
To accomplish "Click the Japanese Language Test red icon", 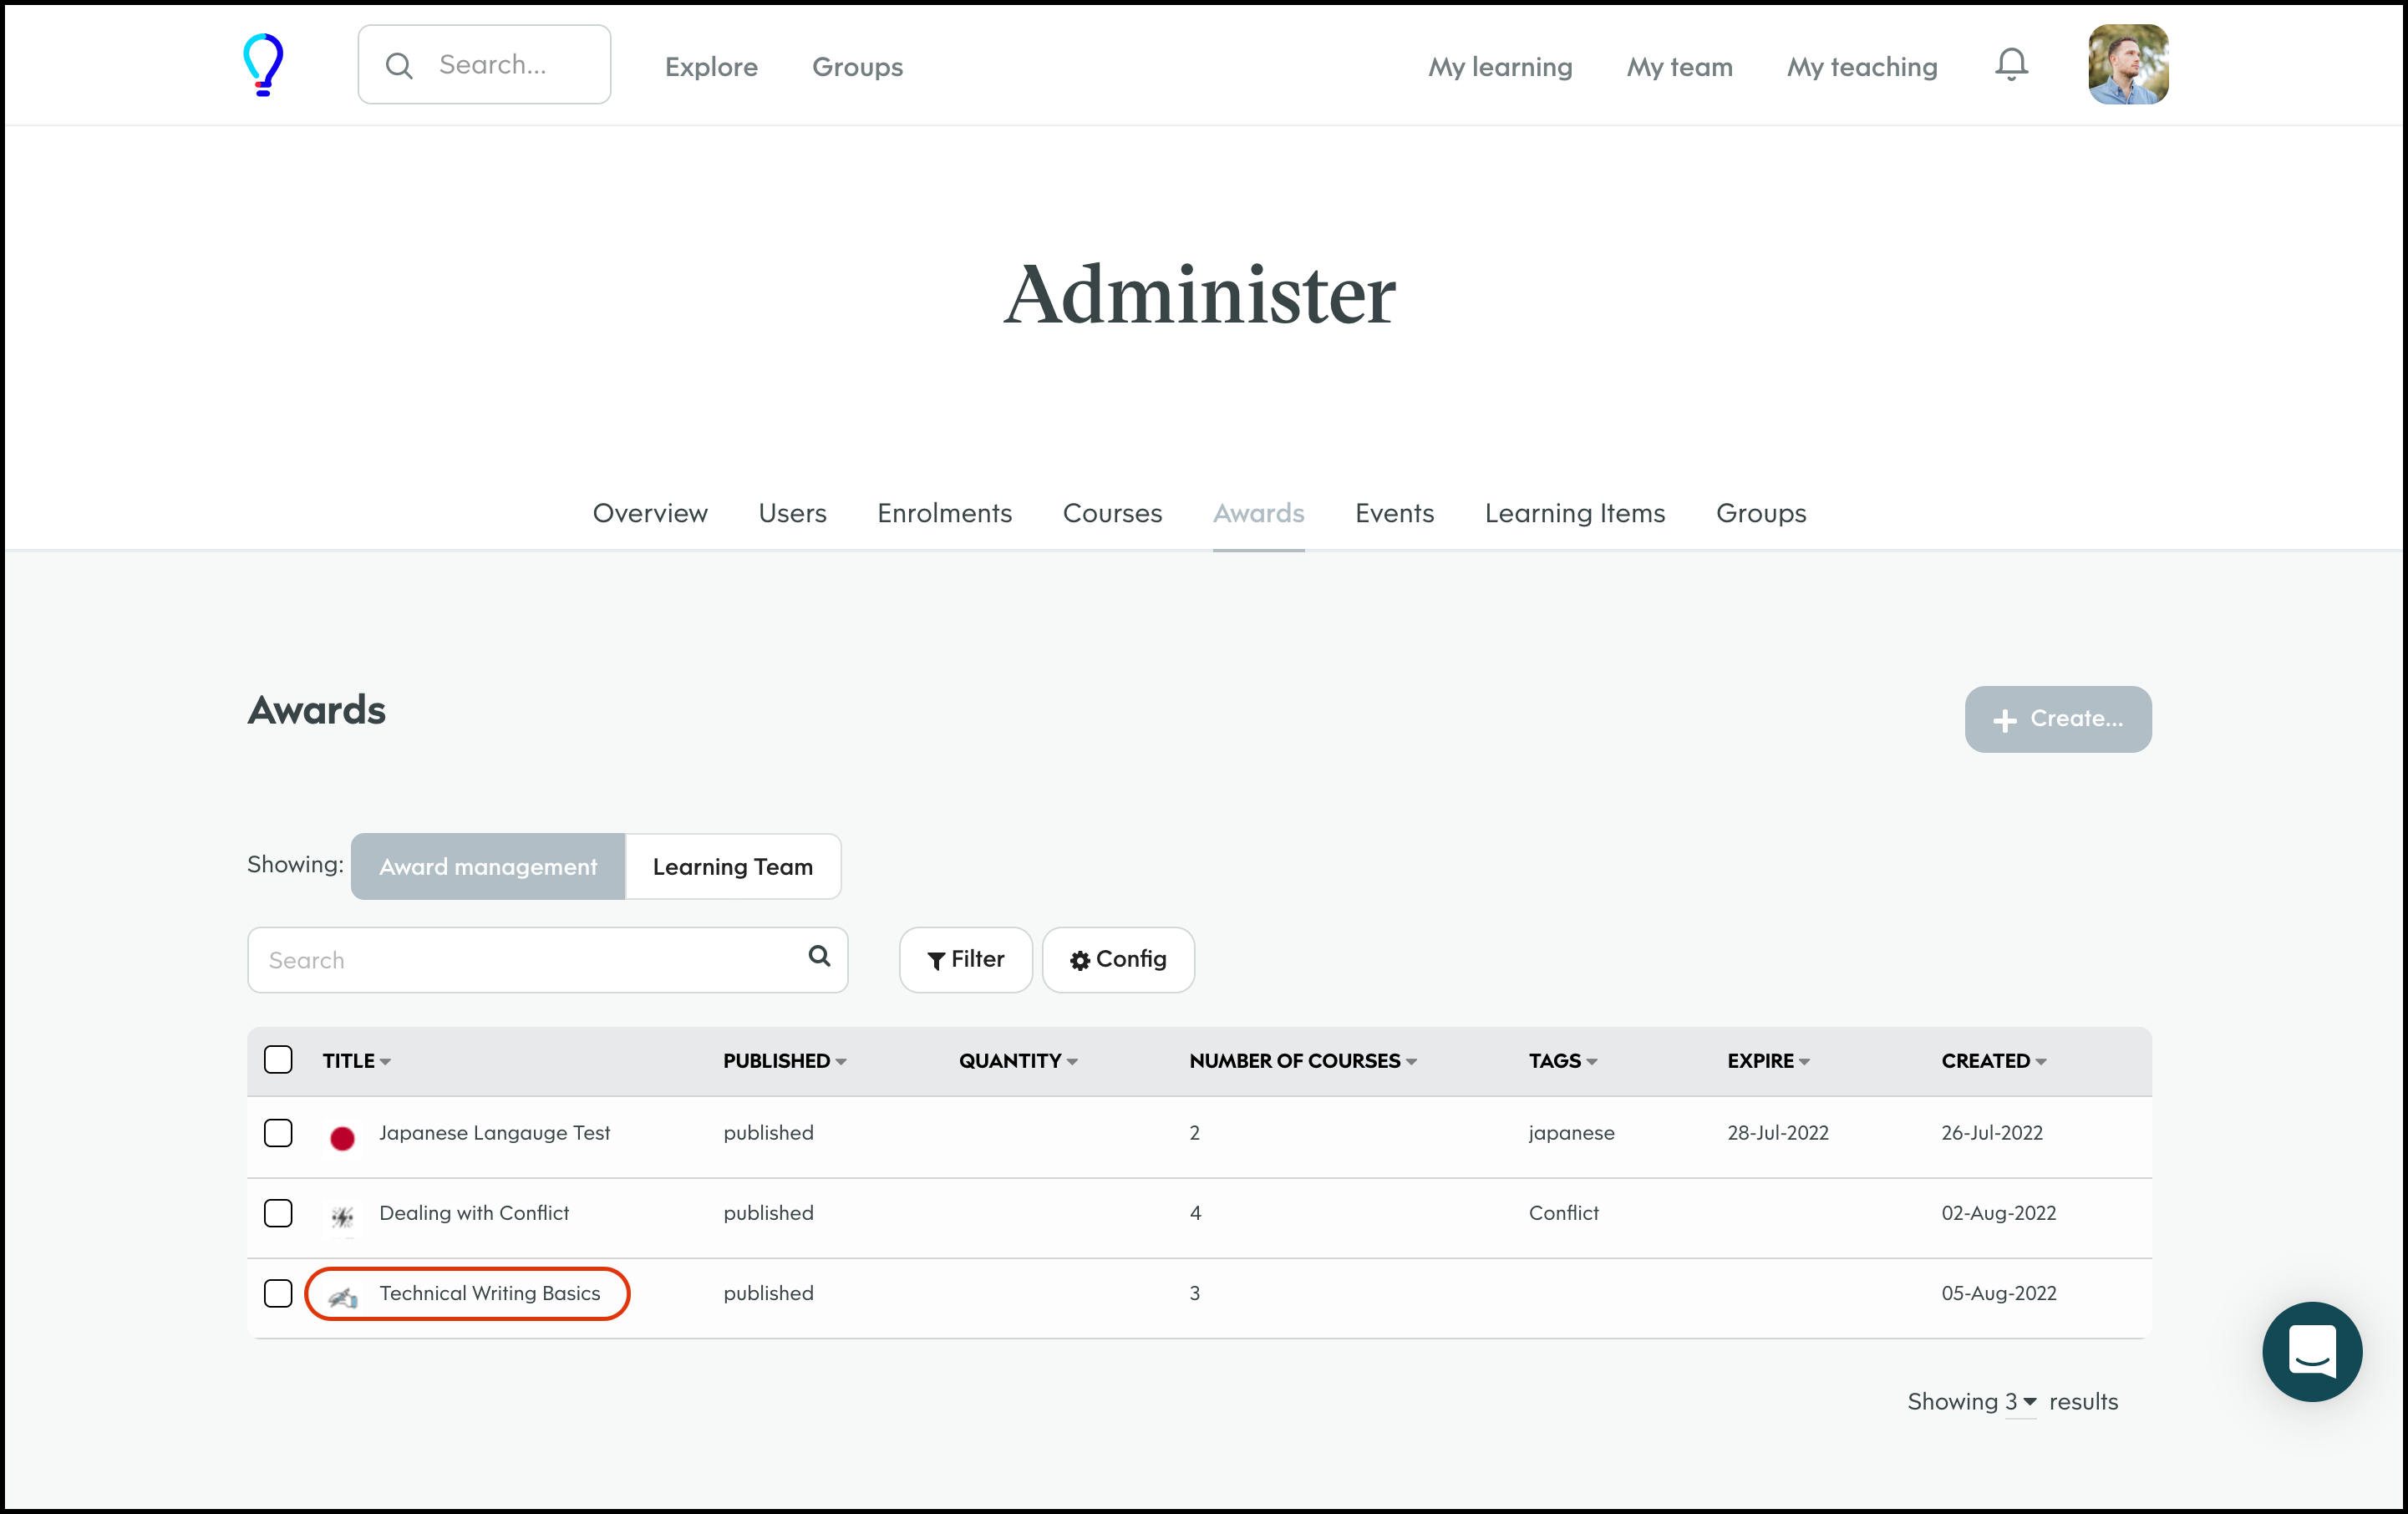I will [342, 1138].
